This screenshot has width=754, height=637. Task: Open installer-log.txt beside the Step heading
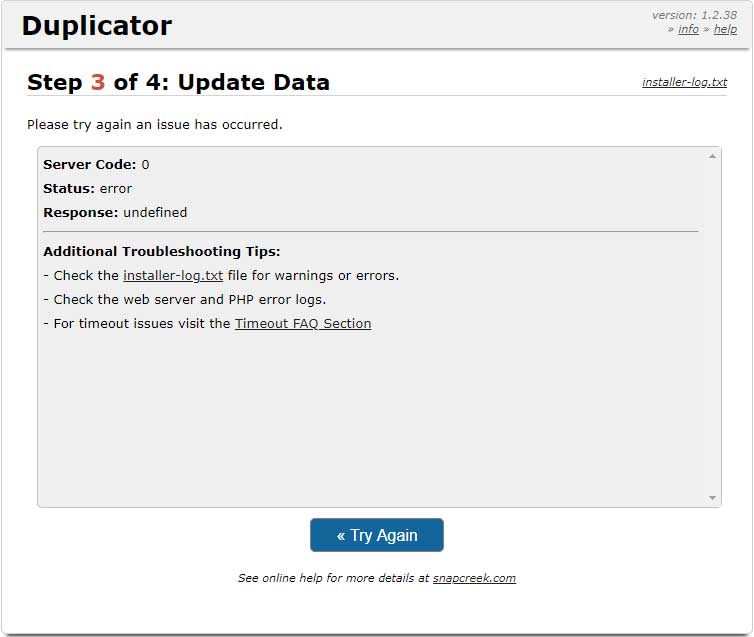point(684,82)
